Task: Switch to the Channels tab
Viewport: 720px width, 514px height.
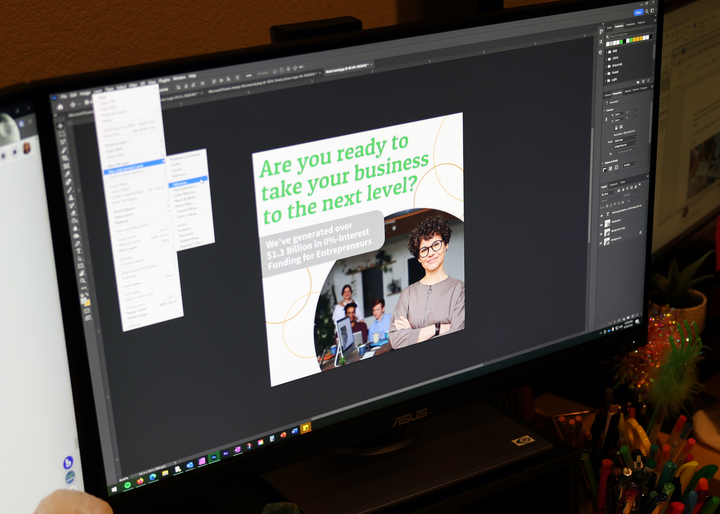Action: coord(613,185)
